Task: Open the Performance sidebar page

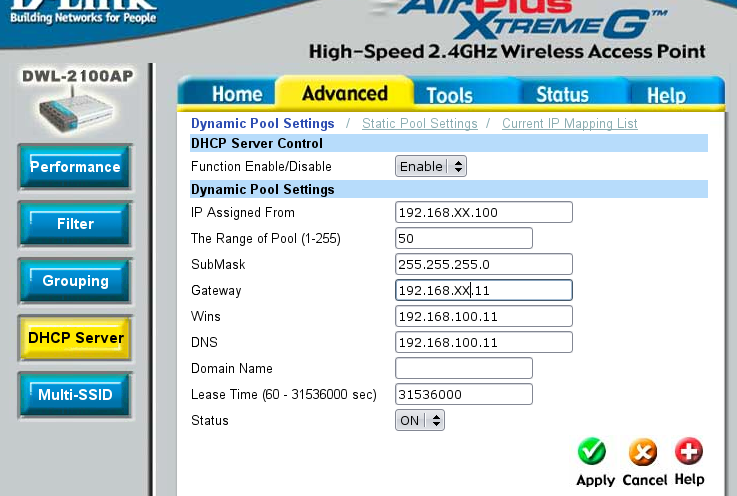Action: tap(75, 167)
